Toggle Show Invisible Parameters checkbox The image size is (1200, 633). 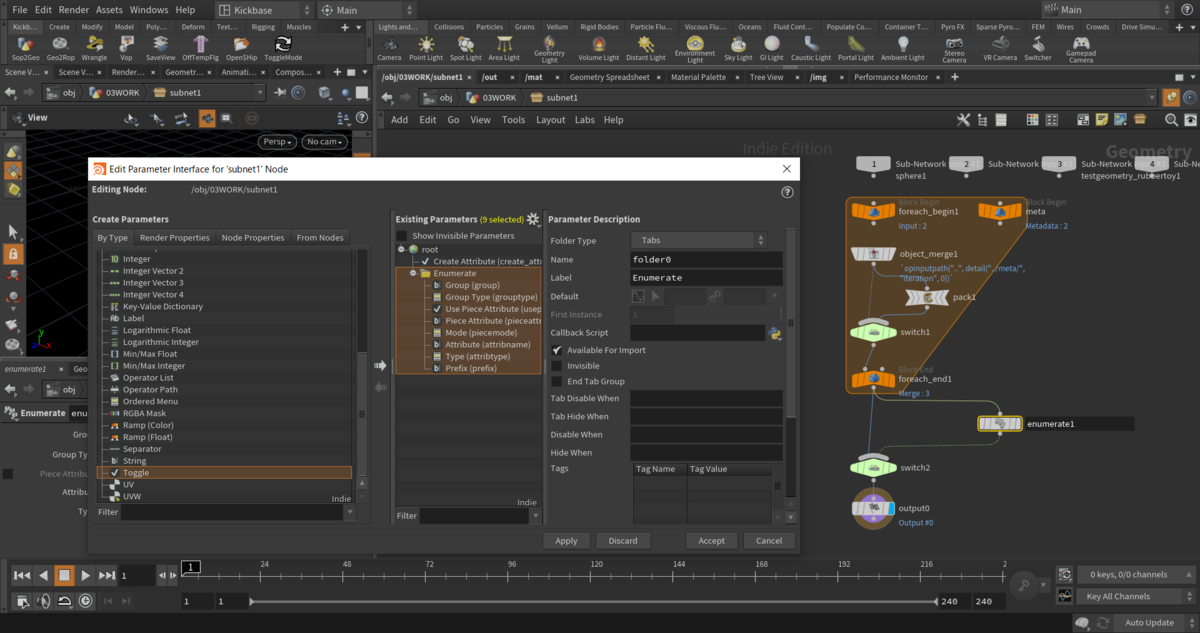(402, 236)
